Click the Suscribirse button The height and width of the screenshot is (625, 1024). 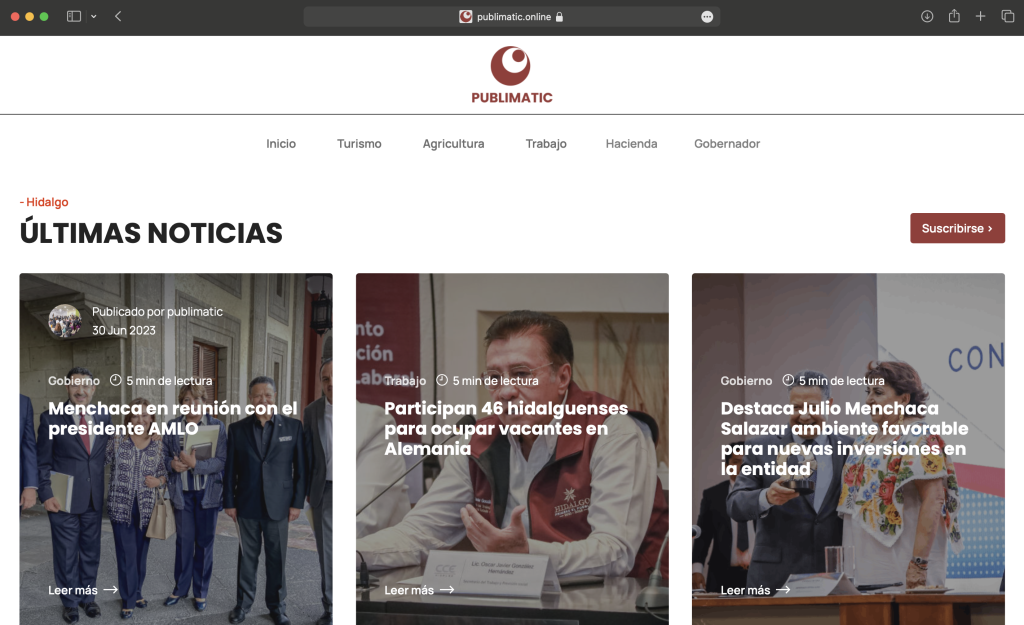(957, 228)
